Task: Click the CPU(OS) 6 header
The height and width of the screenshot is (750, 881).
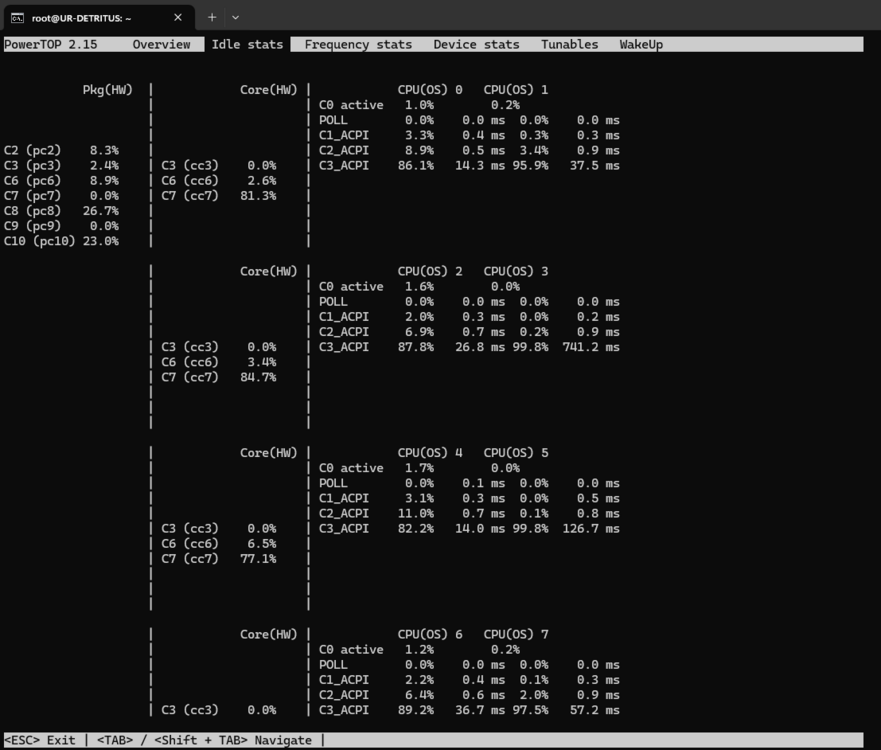Action: tap(430, 634)
